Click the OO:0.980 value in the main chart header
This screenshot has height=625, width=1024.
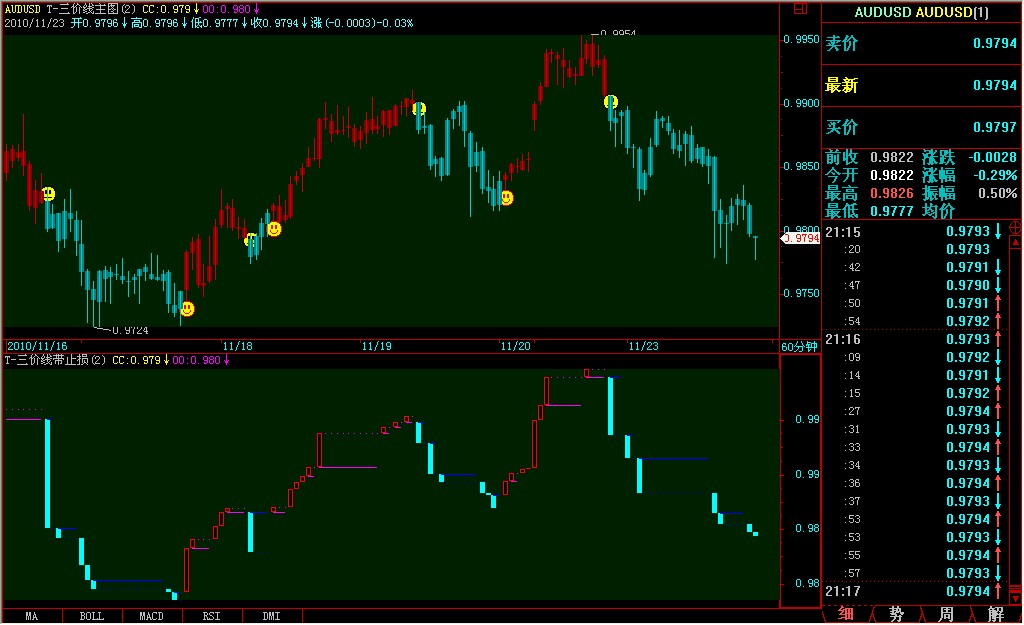(x=226, y=9)
